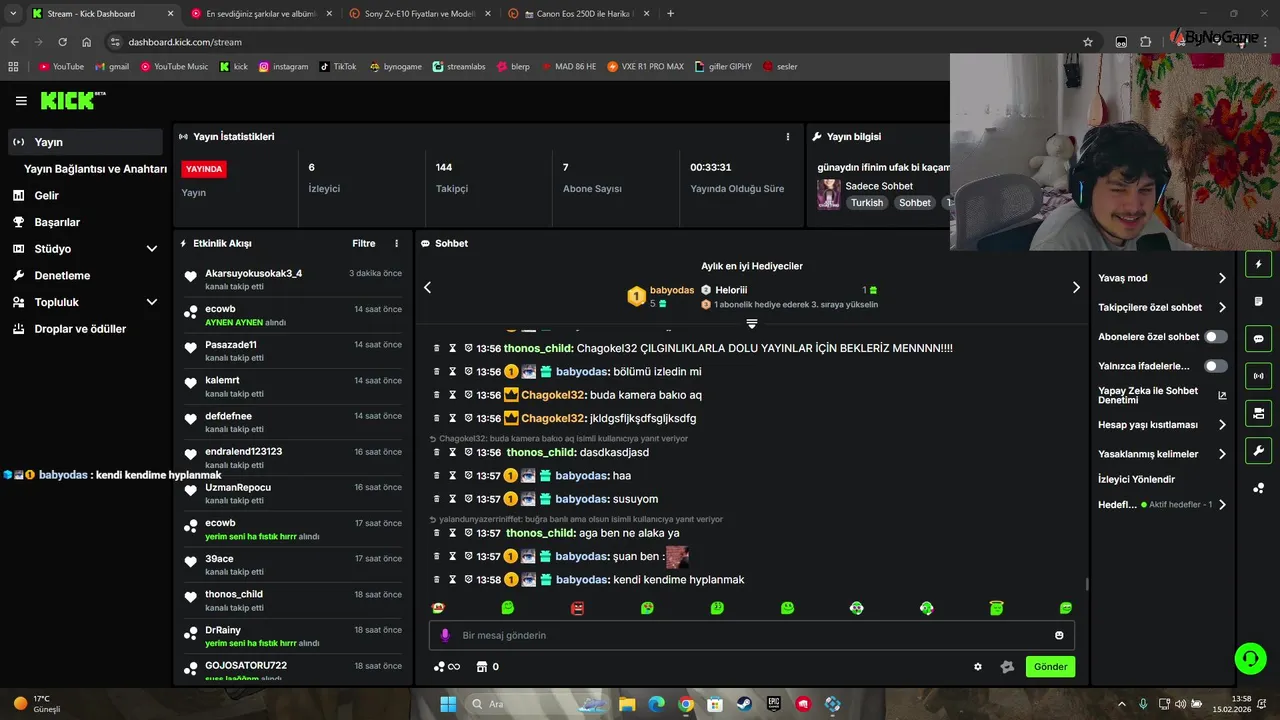Select Yayın in the left sidebar

tap(85, 142)
